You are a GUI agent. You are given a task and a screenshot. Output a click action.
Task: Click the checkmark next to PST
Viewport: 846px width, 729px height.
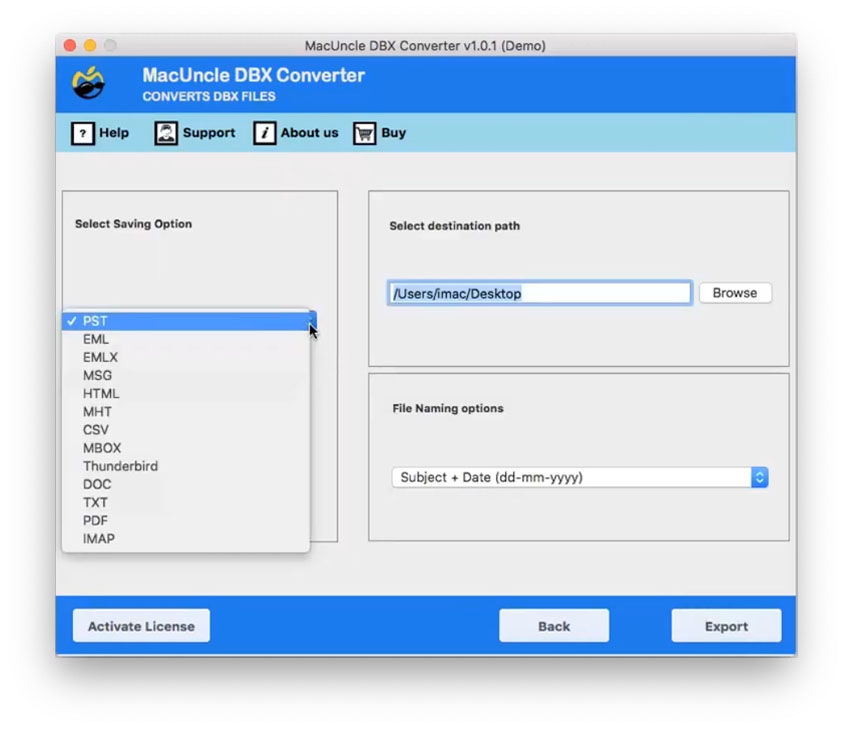pos(72,321)
